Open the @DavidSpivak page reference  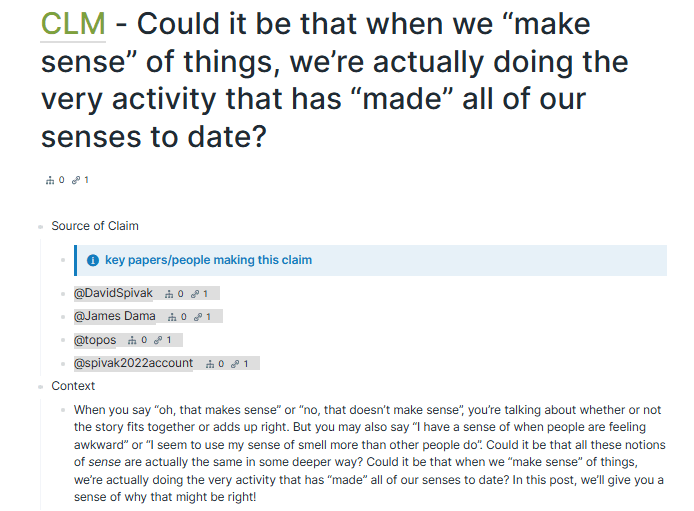(113, 293)
